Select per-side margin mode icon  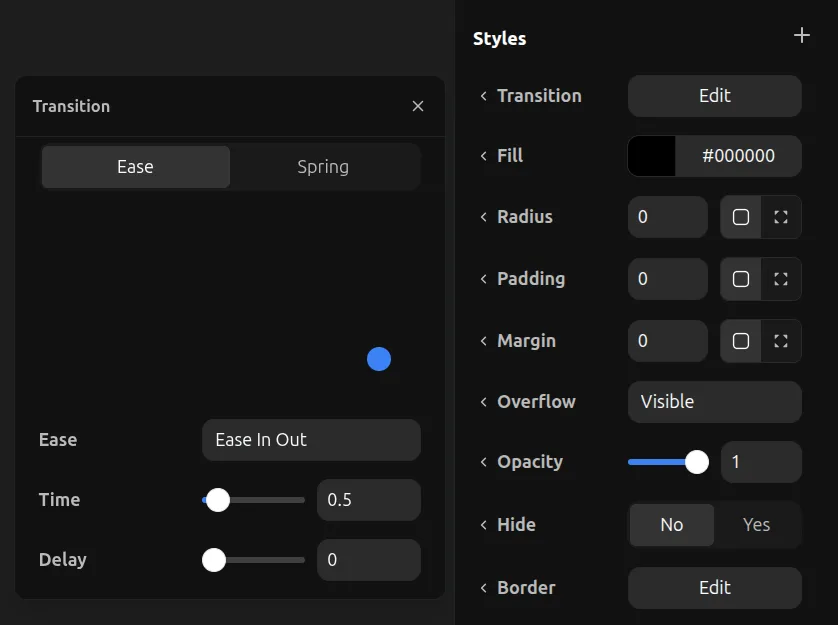coord(781,341)
